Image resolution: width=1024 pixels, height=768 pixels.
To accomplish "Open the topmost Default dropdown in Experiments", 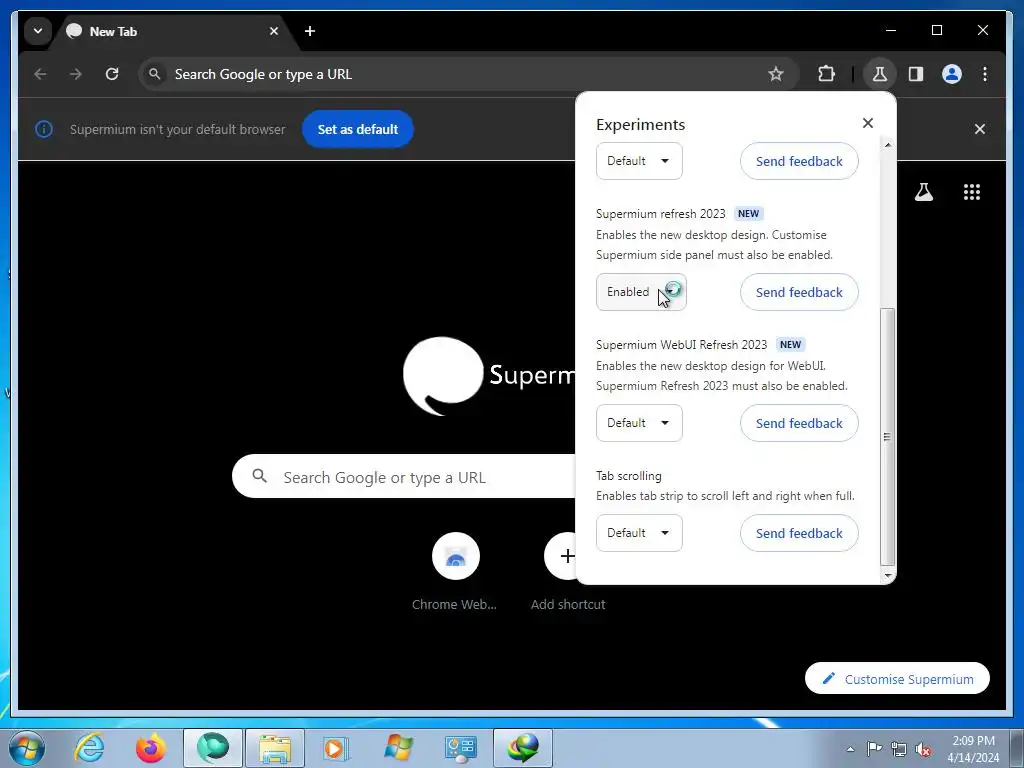I will click(x=639, y=161).
